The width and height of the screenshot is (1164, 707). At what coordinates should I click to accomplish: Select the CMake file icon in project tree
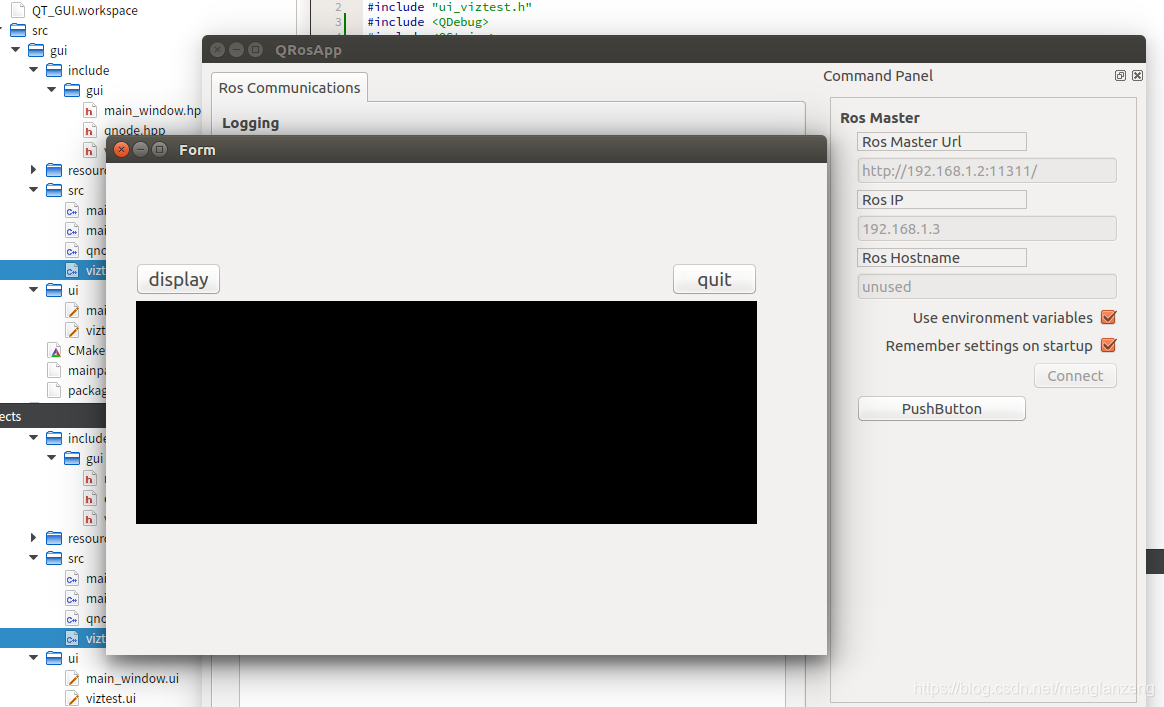pos(54,351)
